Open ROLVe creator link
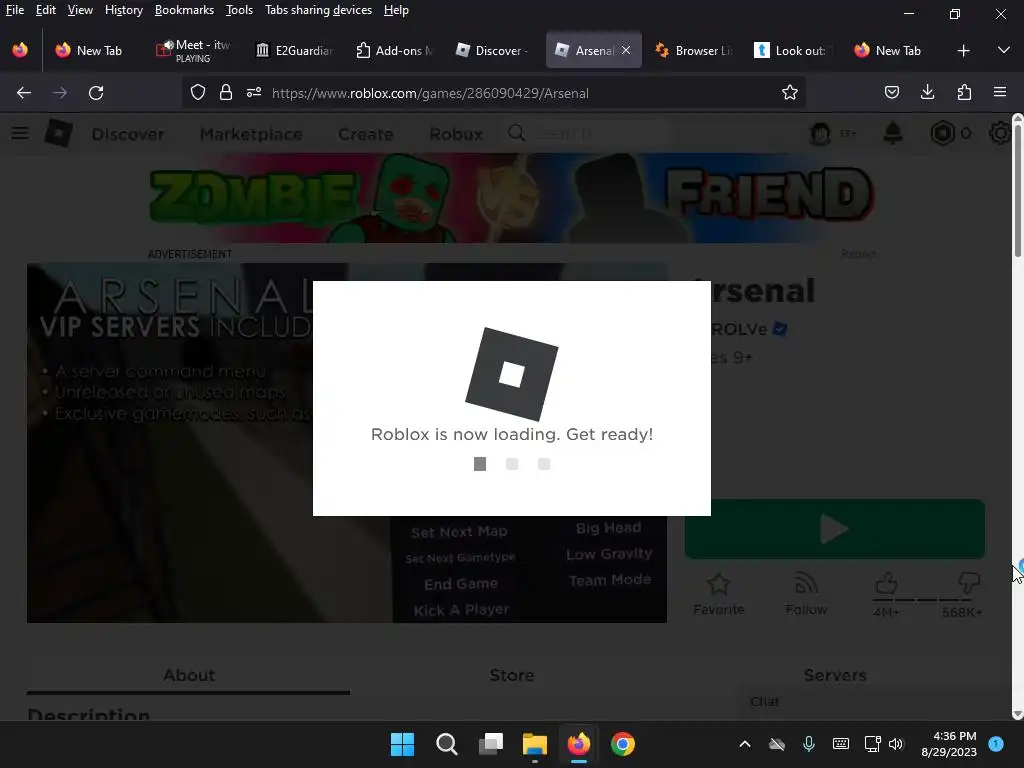 pyautogui.click(x=739, y=329)
